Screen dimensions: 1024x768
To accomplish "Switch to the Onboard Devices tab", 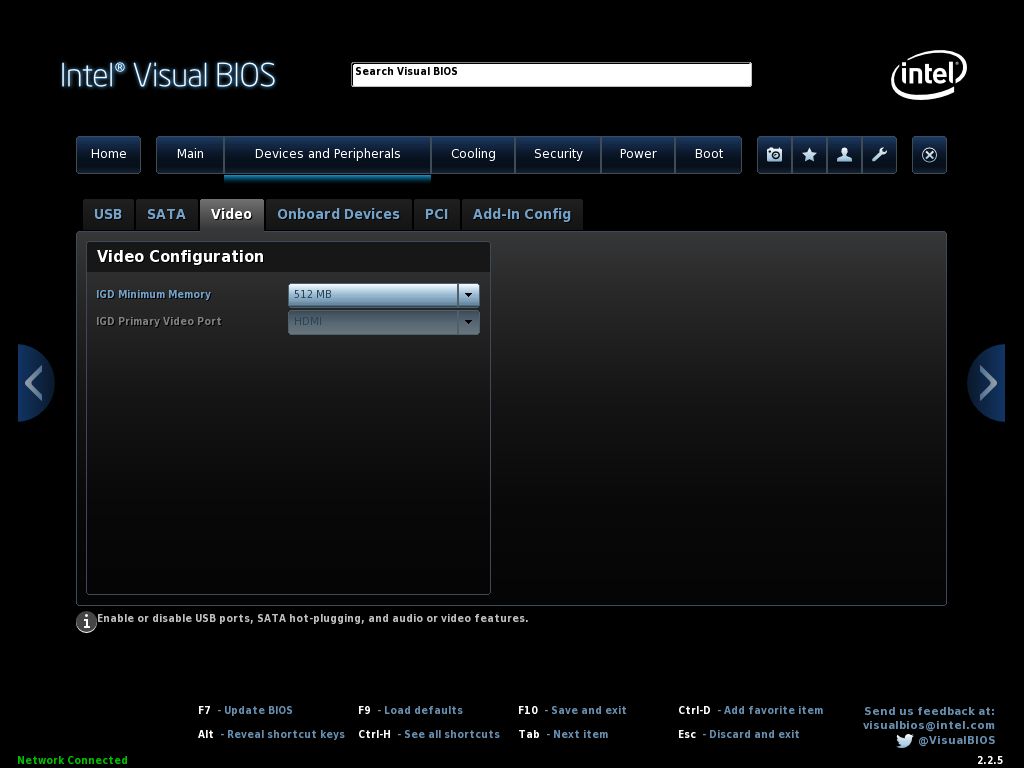I will (338, 214).
